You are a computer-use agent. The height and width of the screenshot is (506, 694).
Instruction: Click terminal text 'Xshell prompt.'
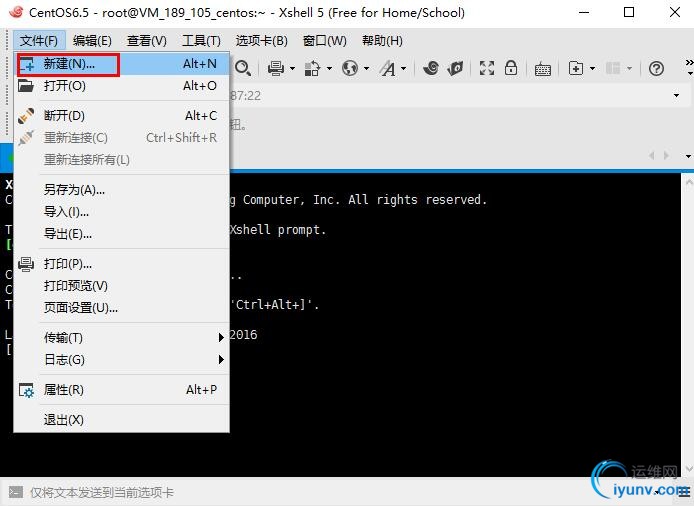(x=278, y=230)
